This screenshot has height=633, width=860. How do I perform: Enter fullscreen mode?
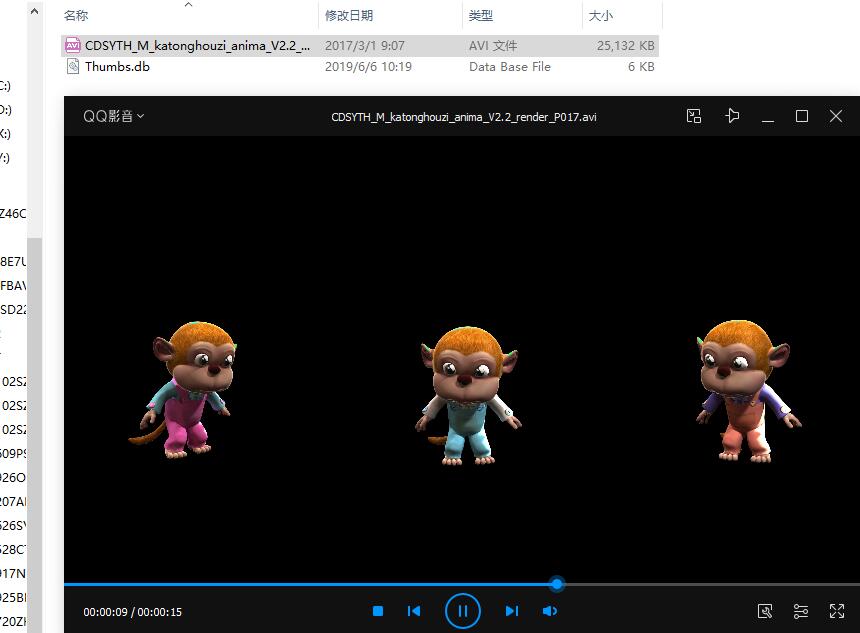pyautogui.click(x=837, y=611)
